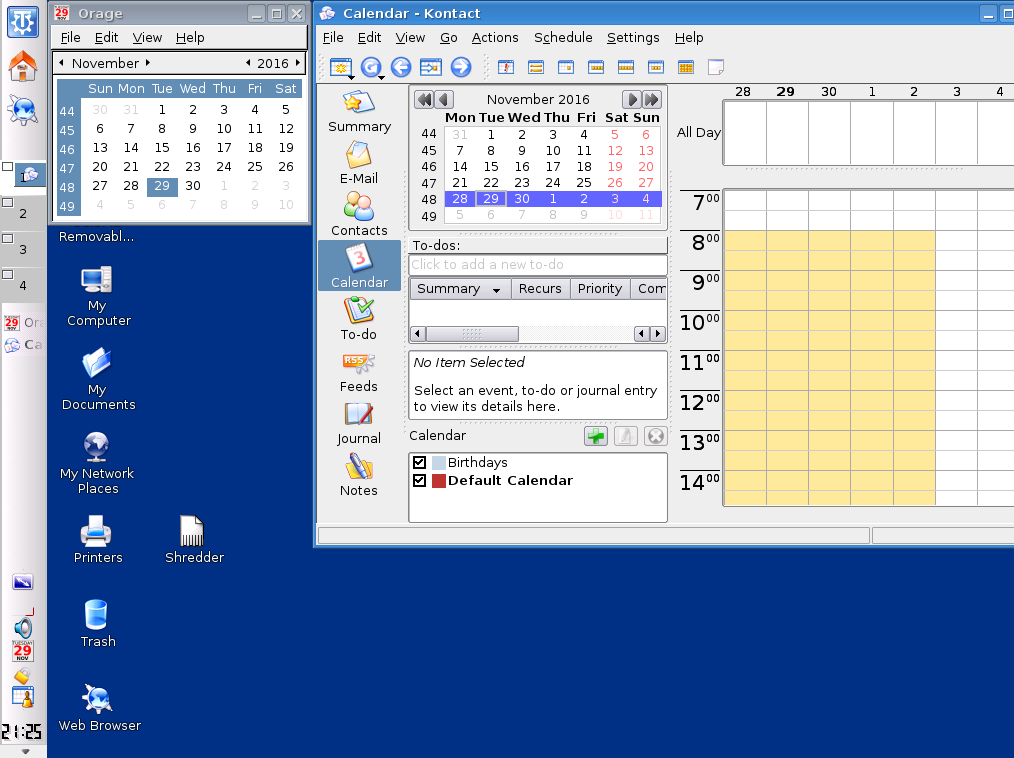The height and width of the screenshot is (758, 1014).
Task: Open the Shredder desktop icon
Action: coord(193,539)
